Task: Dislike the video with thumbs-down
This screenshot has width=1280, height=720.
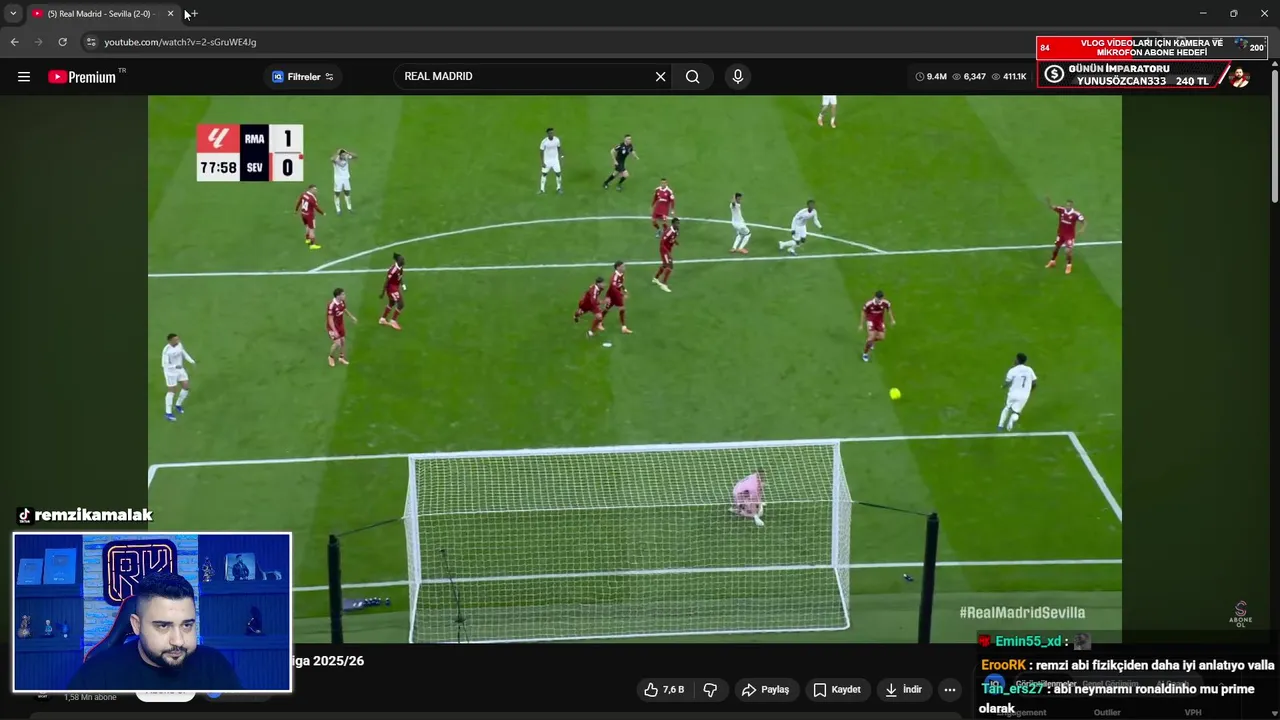Action: [x=710, y=690]
